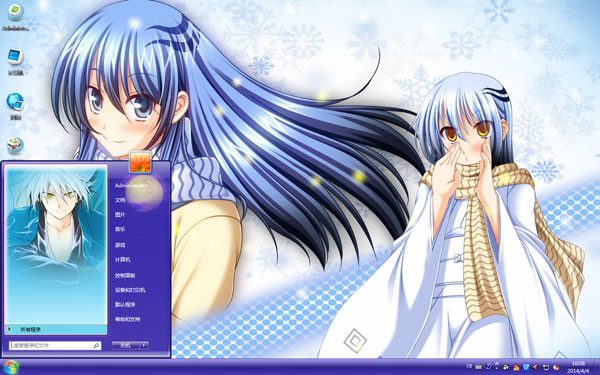Open the clock showing 16:08 2014/4/4

tap(578, 367)
